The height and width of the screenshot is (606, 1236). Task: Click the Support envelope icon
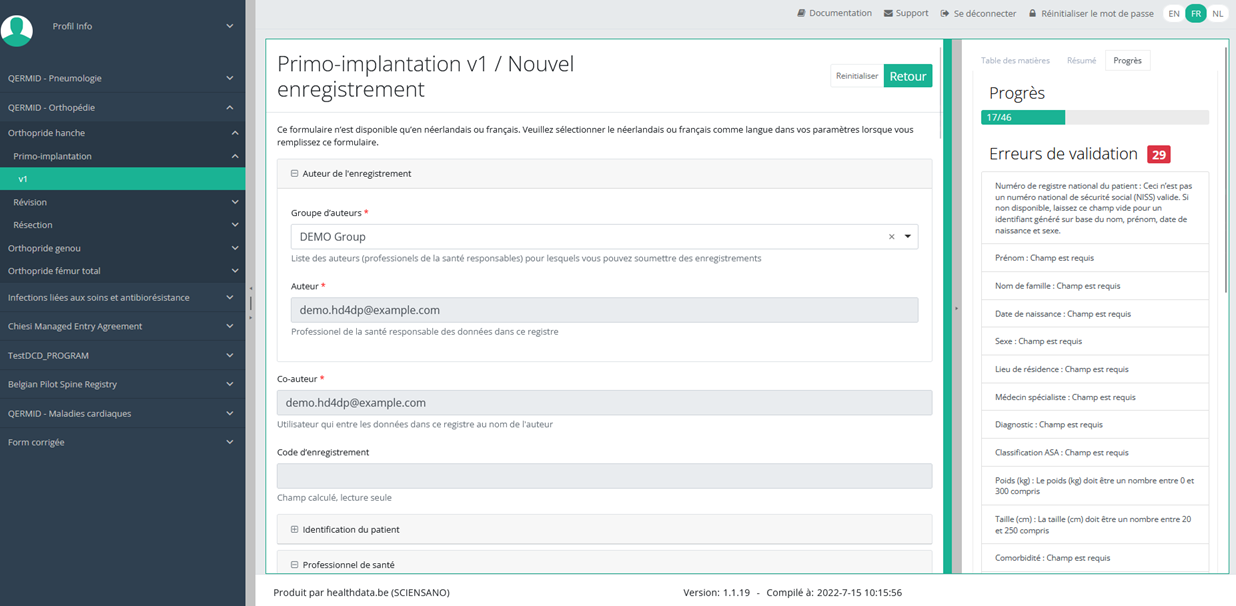[888, 14]
